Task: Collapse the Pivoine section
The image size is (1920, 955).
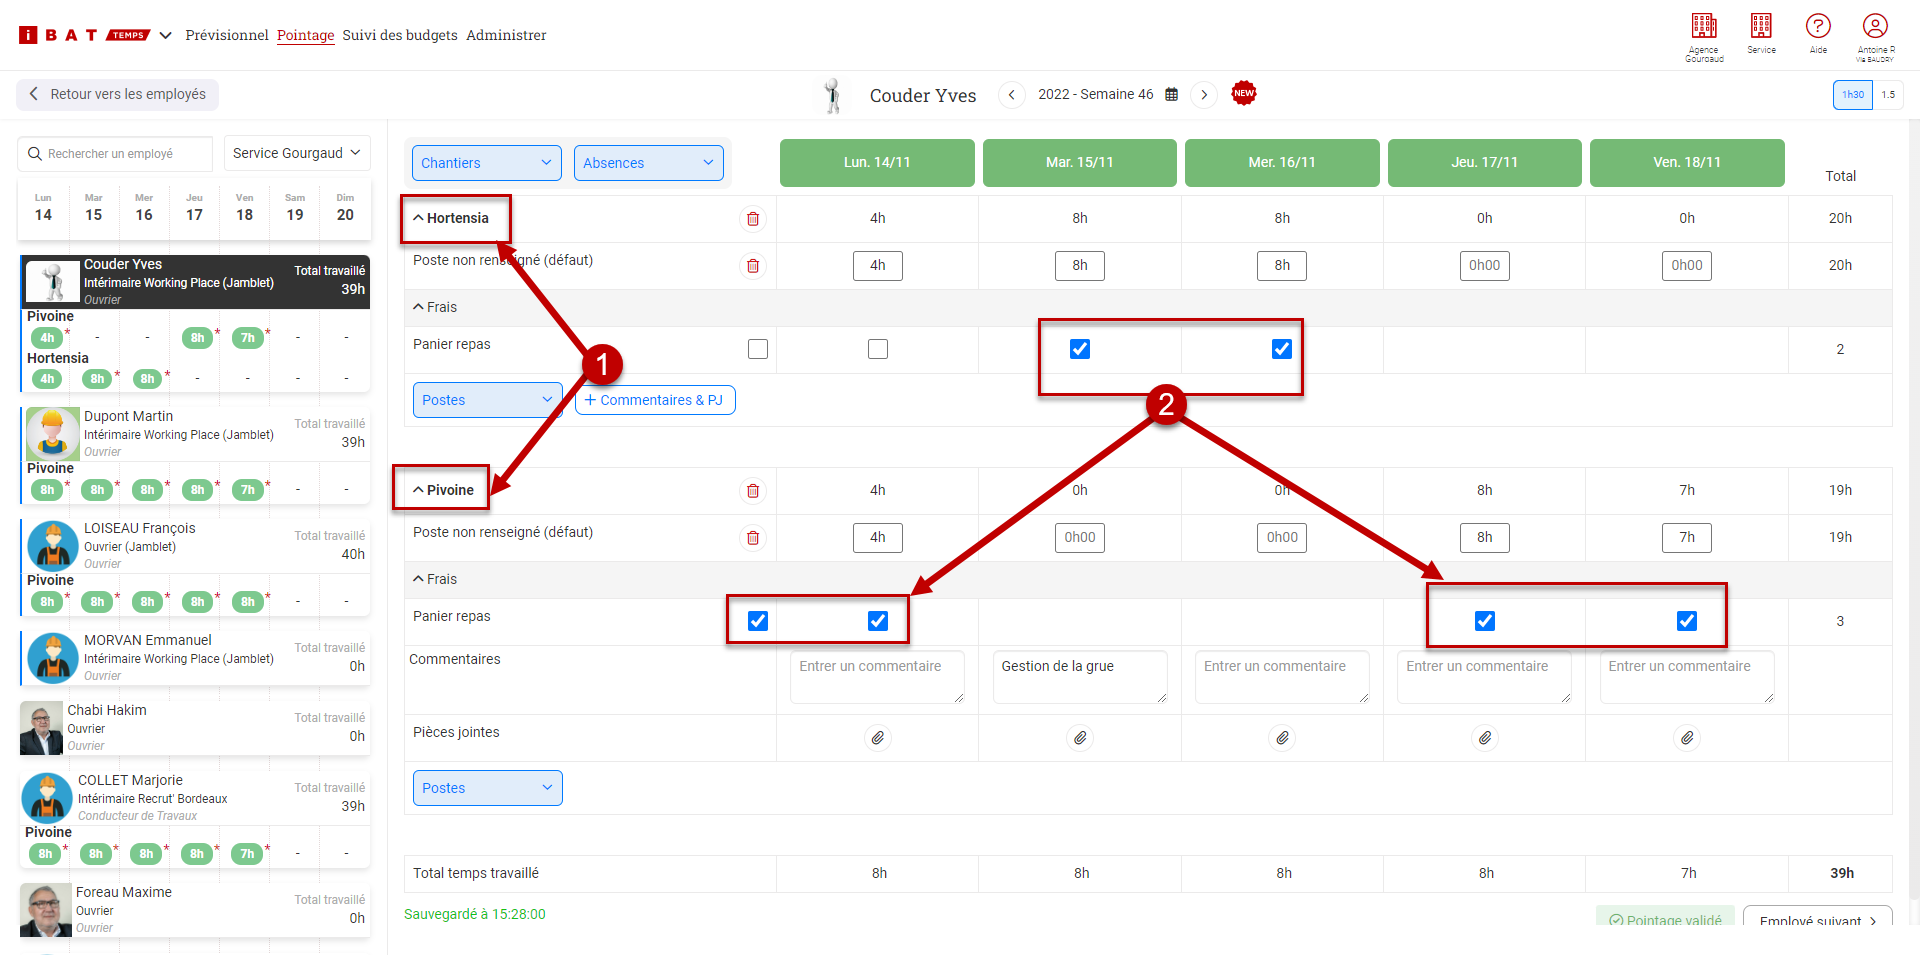Action: click(443, 490)
